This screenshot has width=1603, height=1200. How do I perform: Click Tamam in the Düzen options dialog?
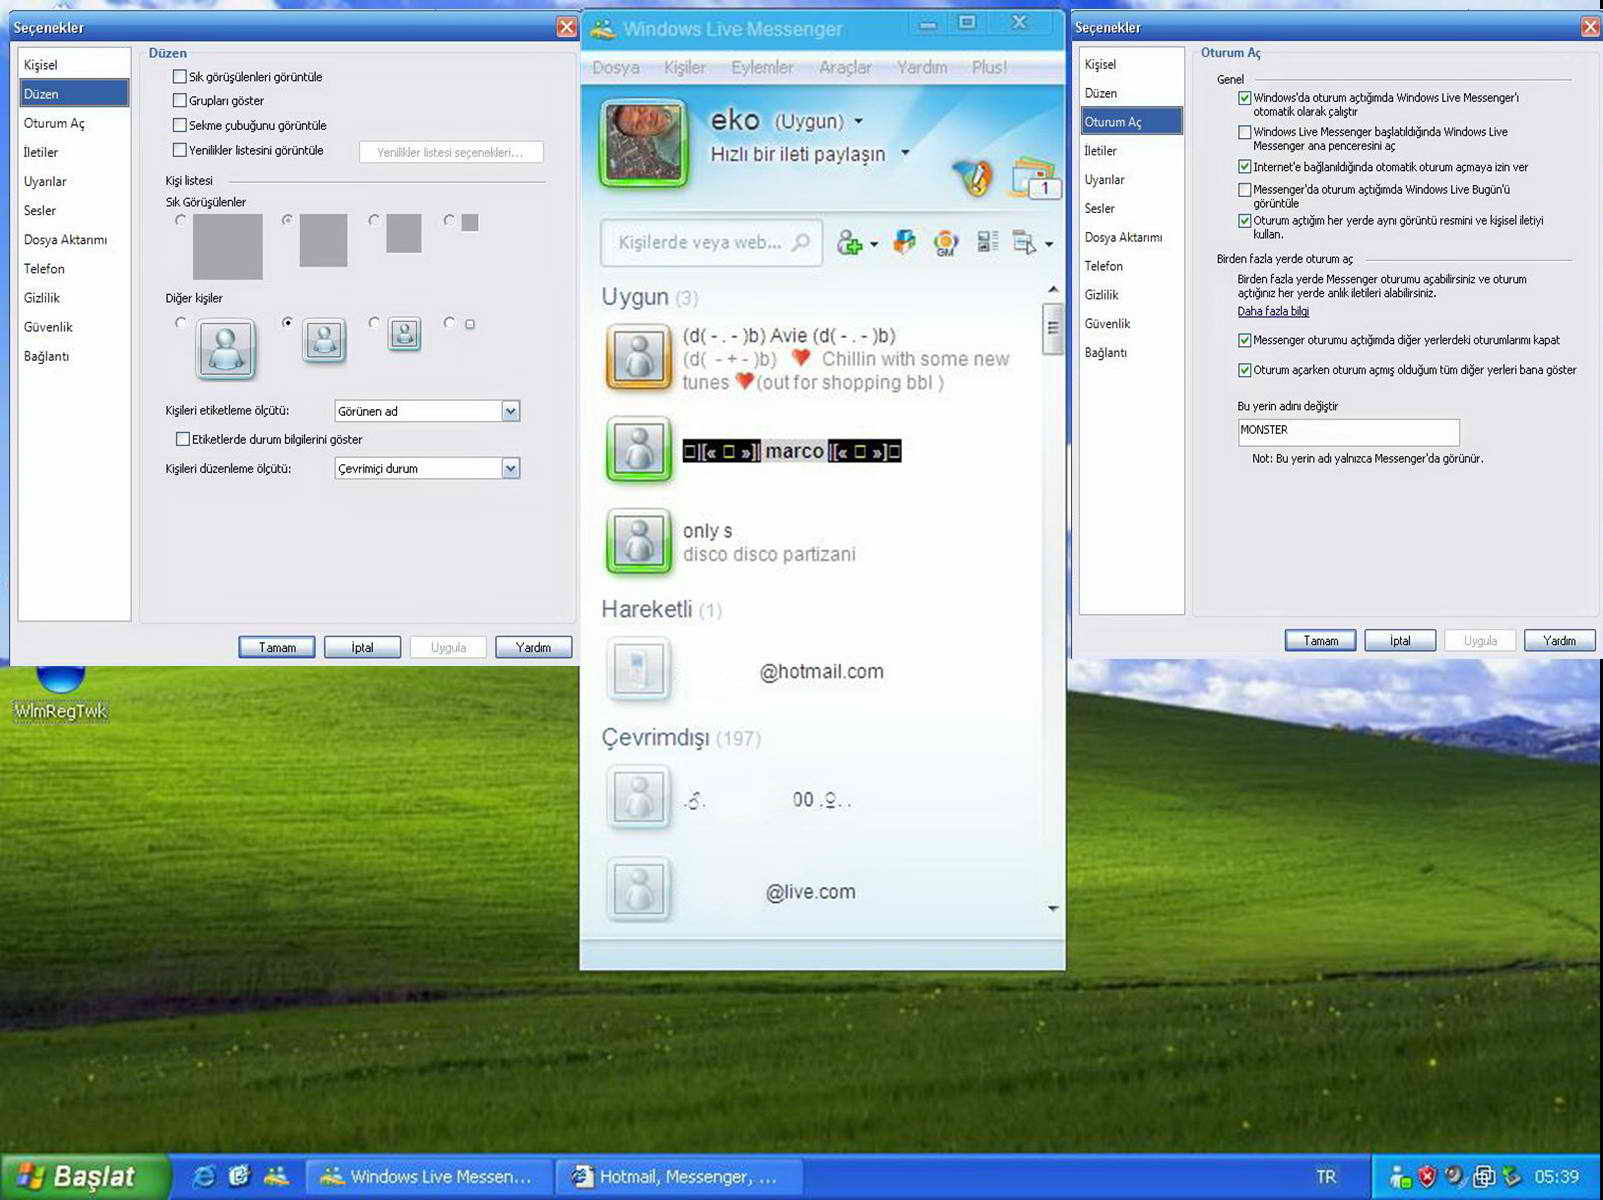(x=277, y=647)
